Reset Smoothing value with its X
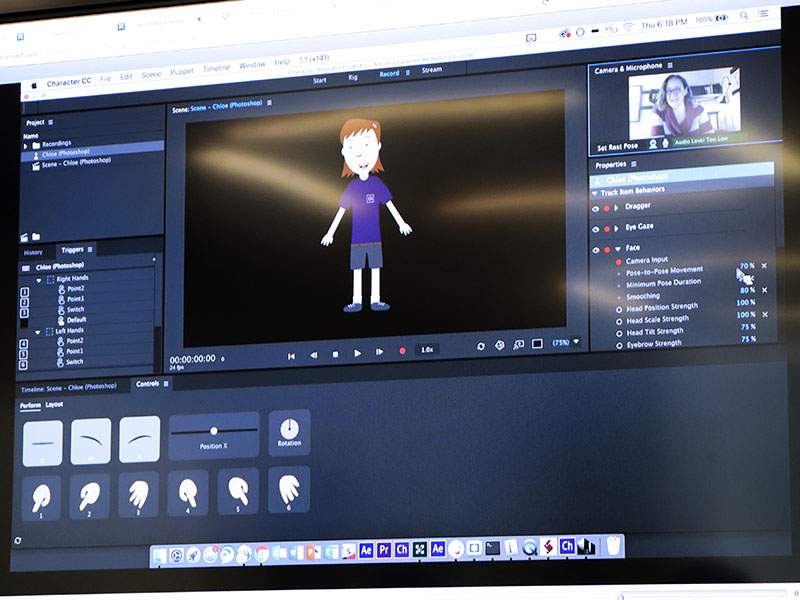The image size is (800, 600). coord(765,290)
